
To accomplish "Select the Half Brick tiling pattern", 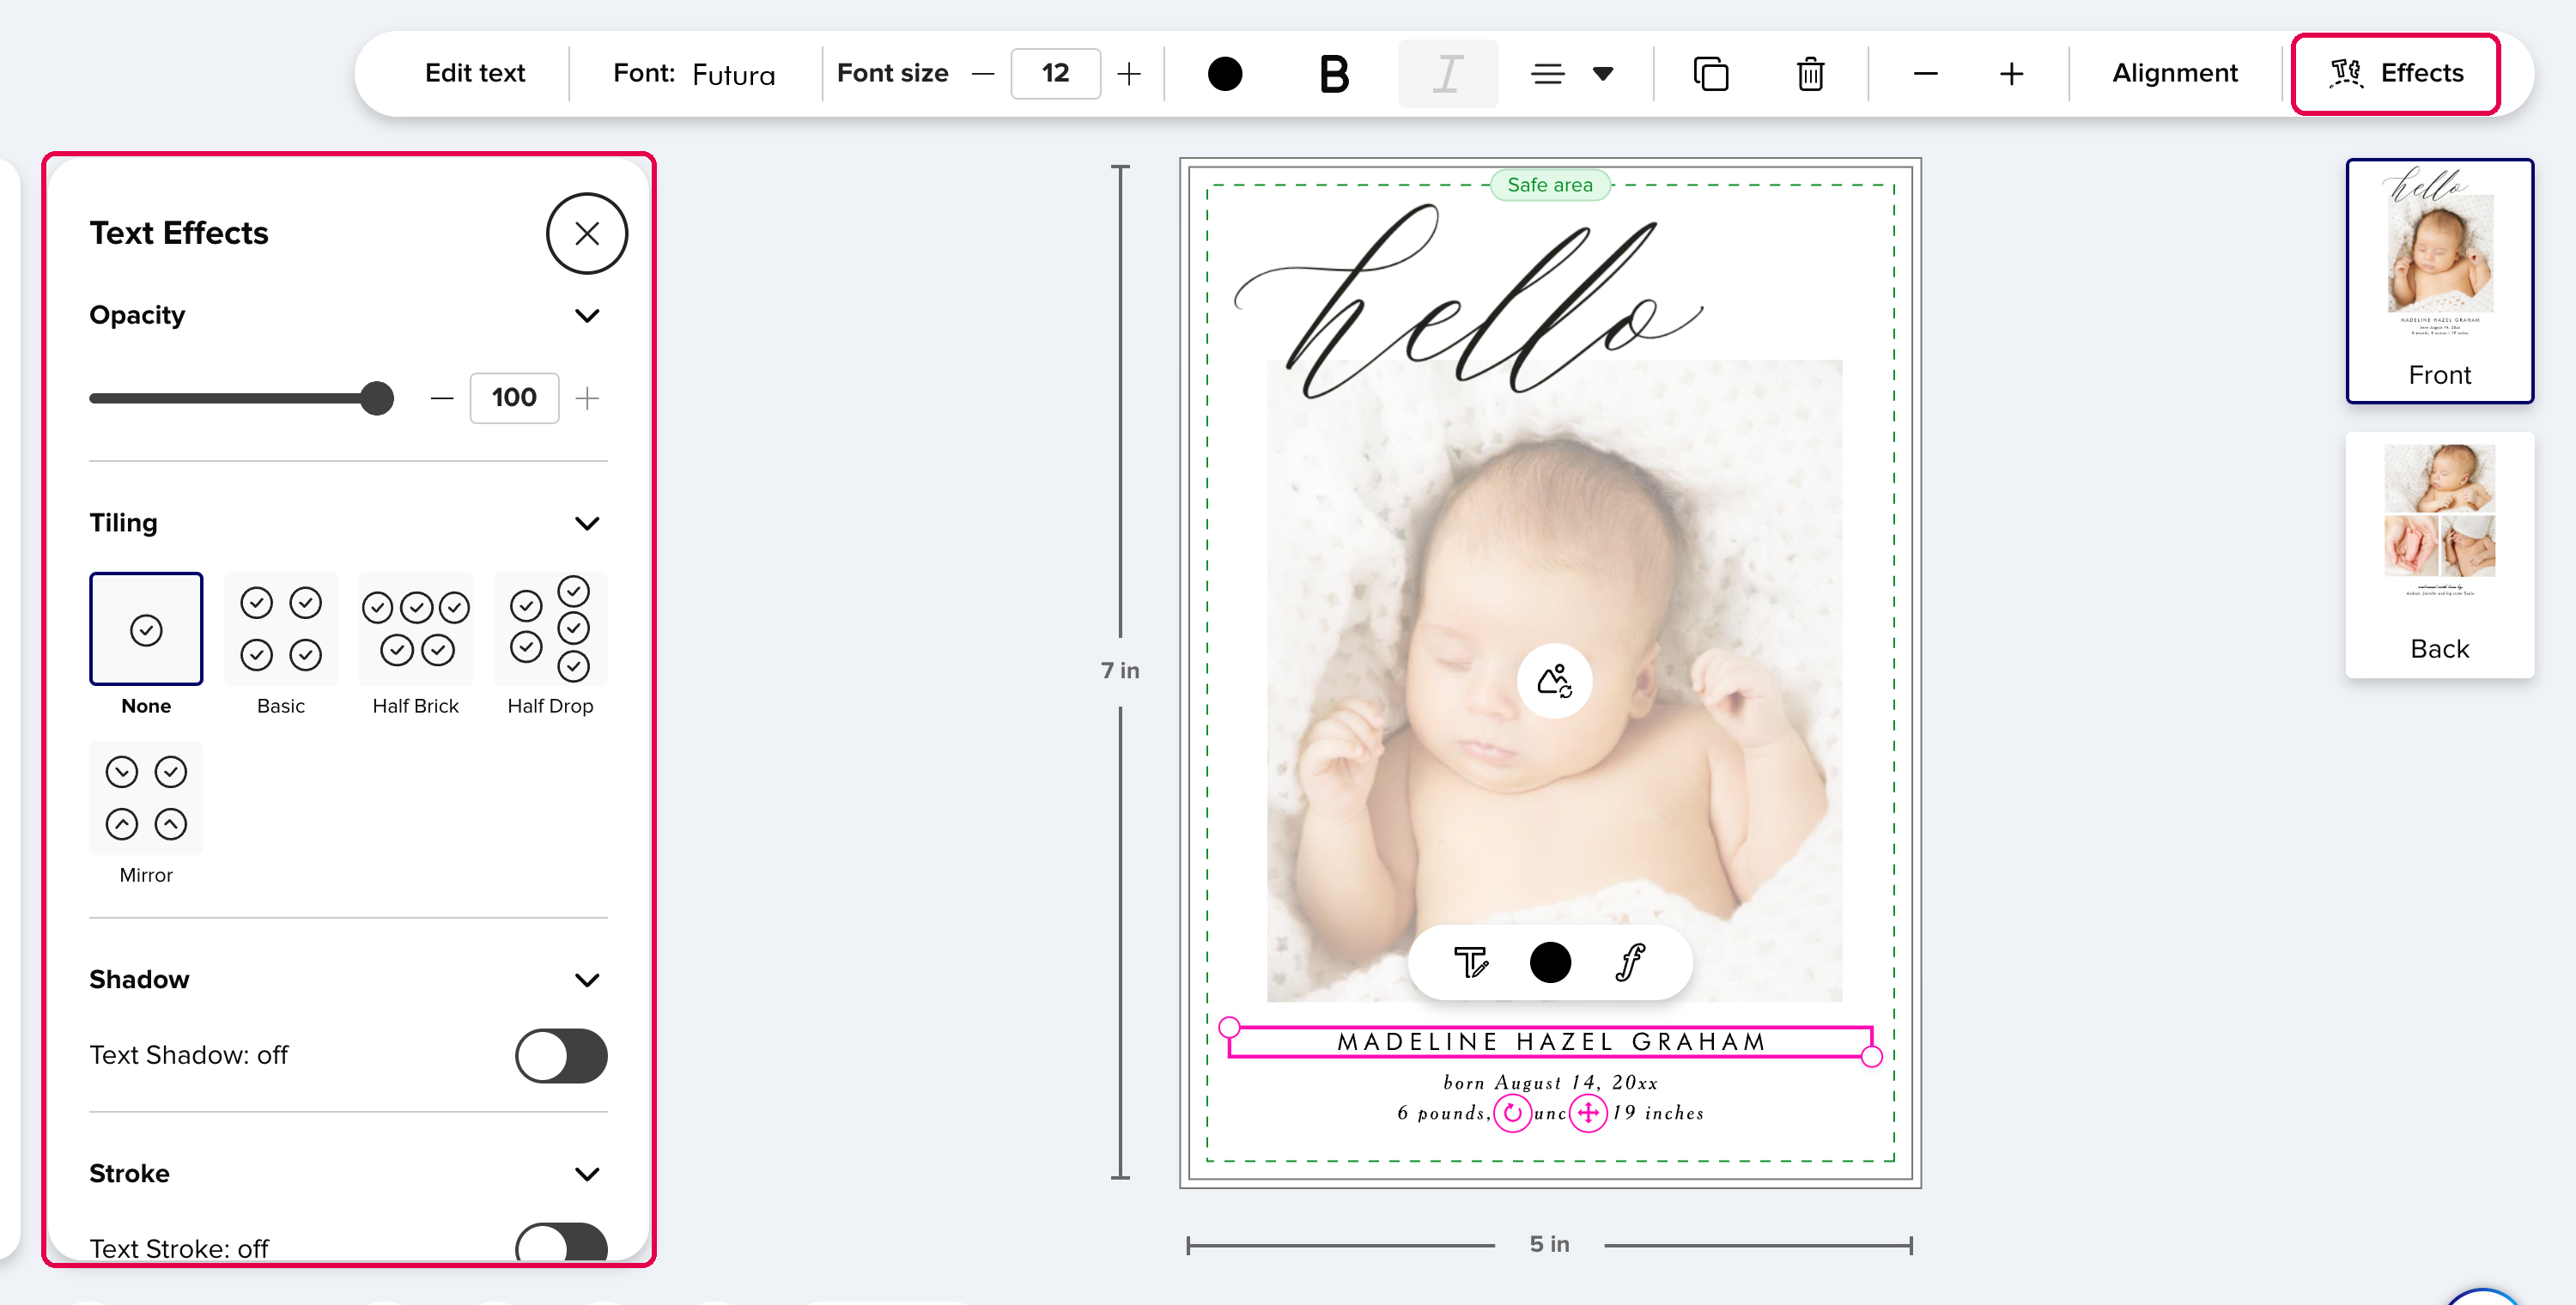I will click(415, 629).
